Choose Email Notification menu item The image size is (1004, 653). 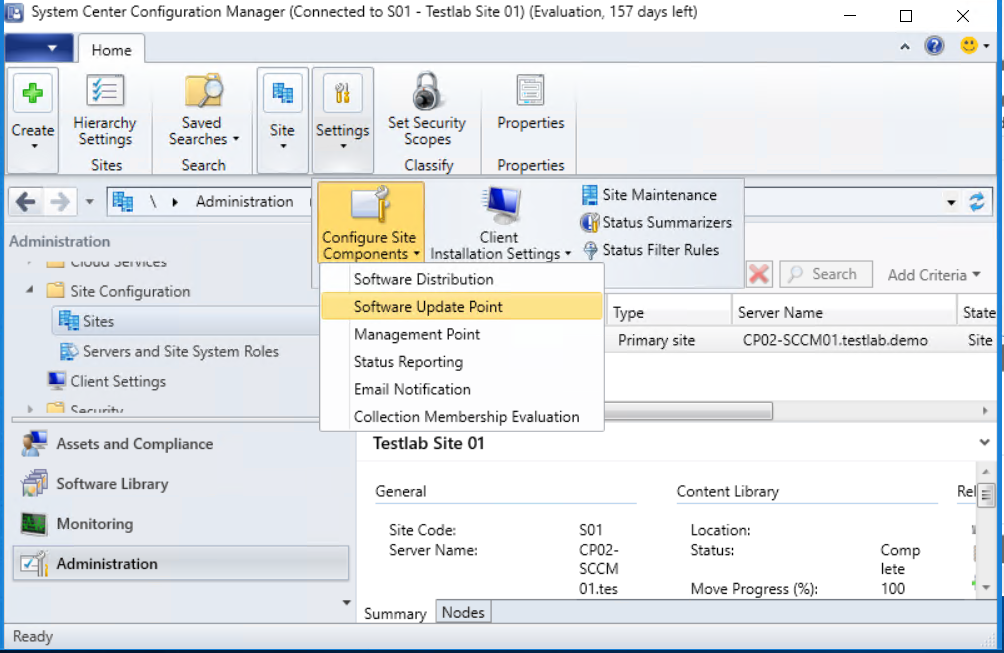(462, 389)
